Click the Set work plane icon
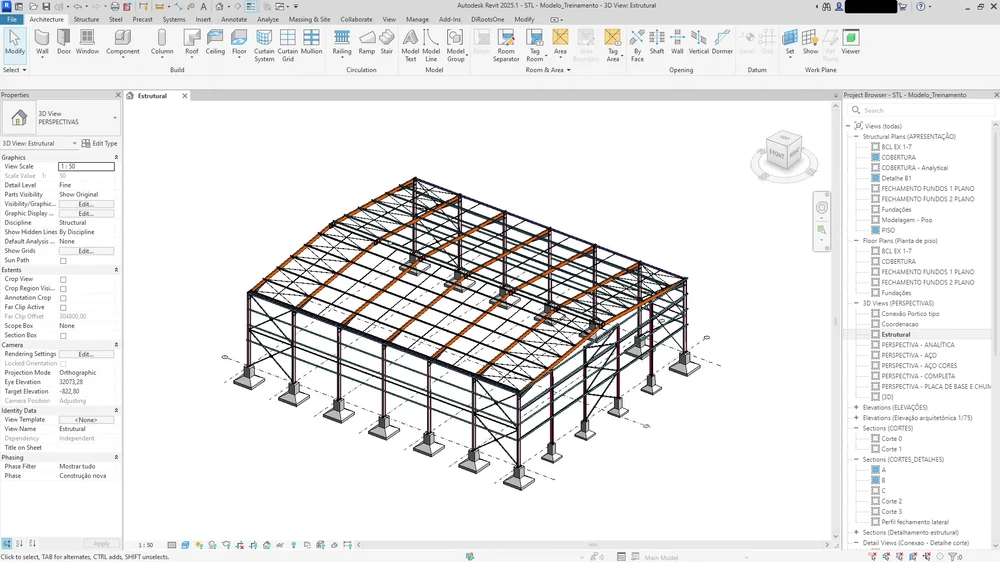The width and height of the screenshot is (1000, 562). (x=790, y=42)
